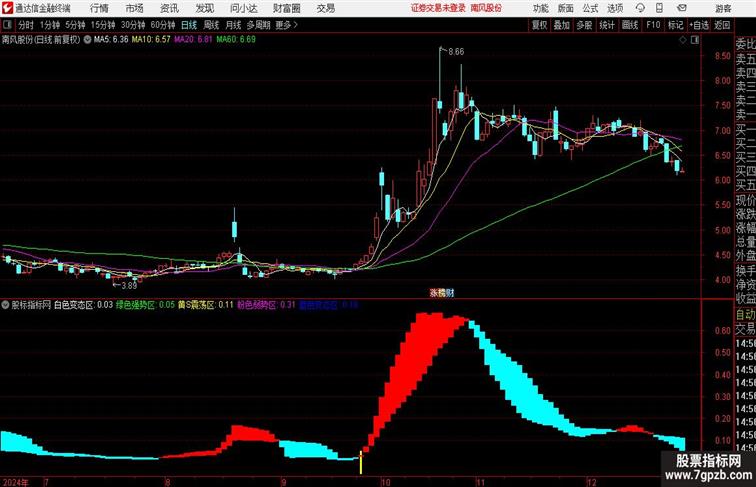Click the 复权 toolbar button
756x487 pixels.
(x=539, y=25)
